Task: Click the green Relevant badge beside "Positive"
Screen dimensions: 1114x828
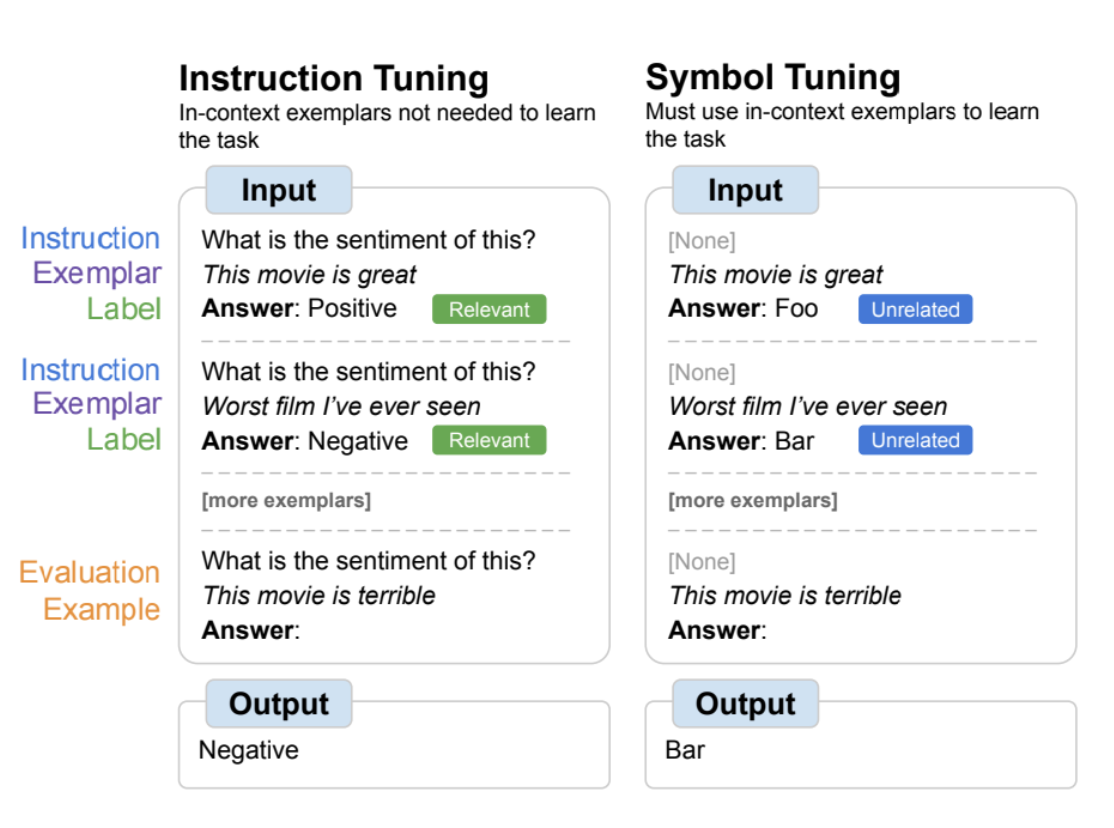Action: pos(489,309)
